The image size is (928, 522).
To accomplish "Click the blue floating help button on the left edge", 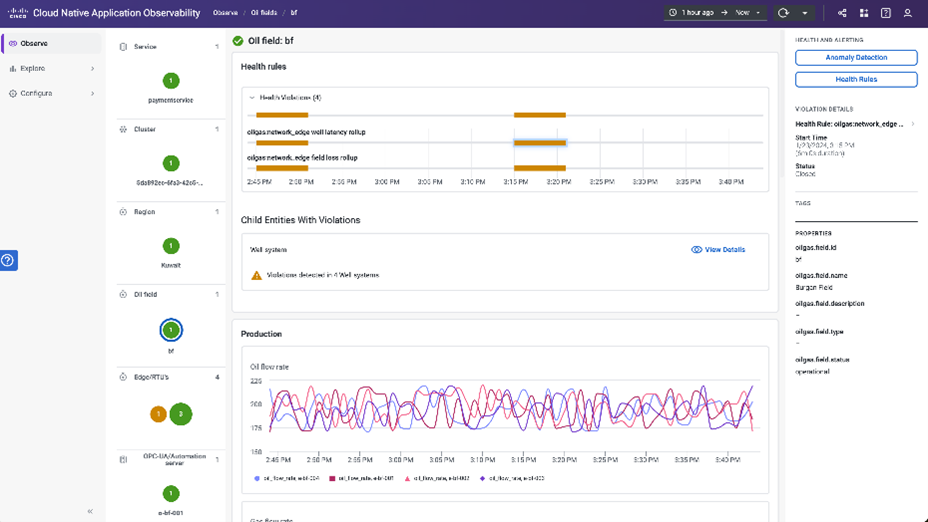I will tap(8, 260).
